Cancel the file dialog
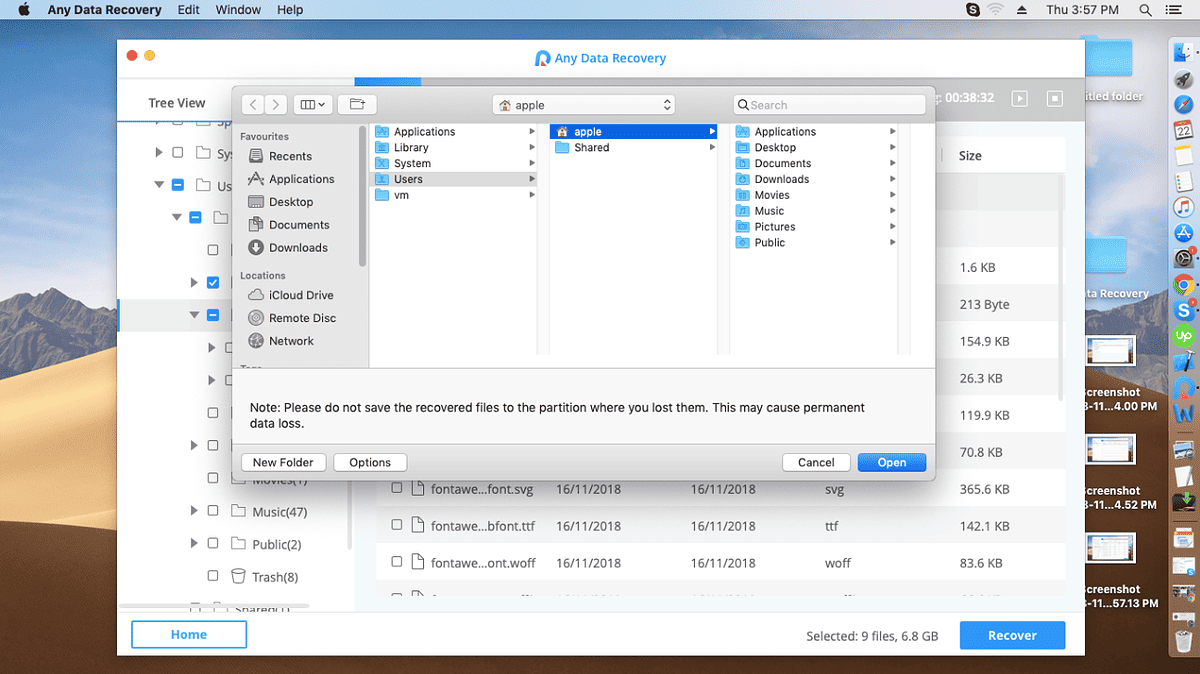 coord(816,462)
